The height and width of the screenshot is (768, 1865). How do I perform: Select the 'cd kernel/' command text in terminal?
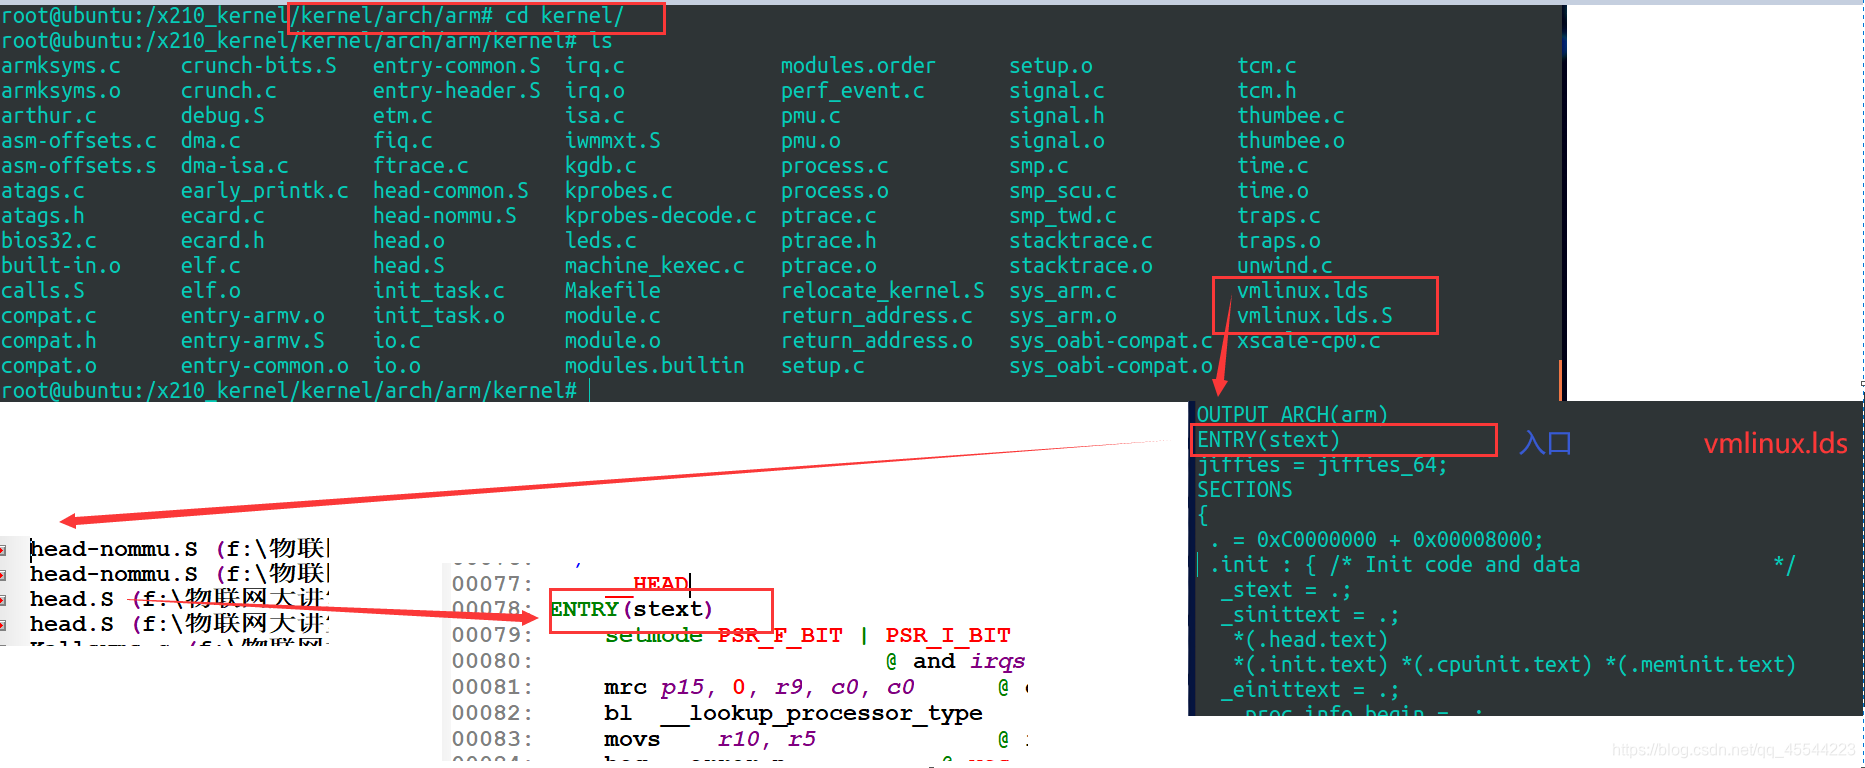point(564,16)
